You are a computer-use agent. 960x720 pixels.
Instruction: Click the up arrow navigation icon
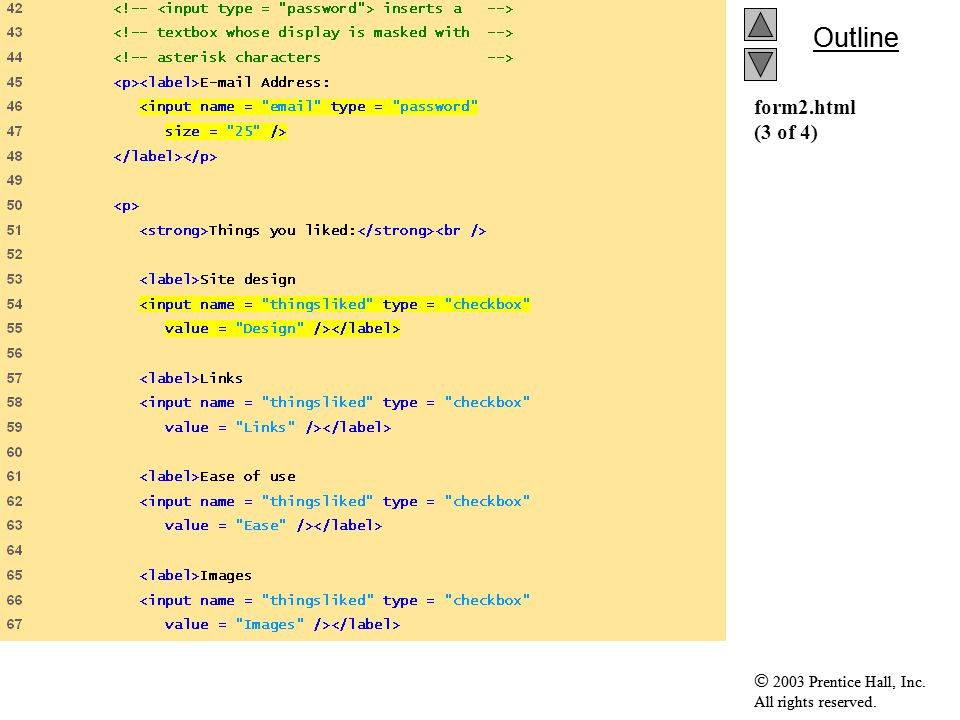pos(760,24)
